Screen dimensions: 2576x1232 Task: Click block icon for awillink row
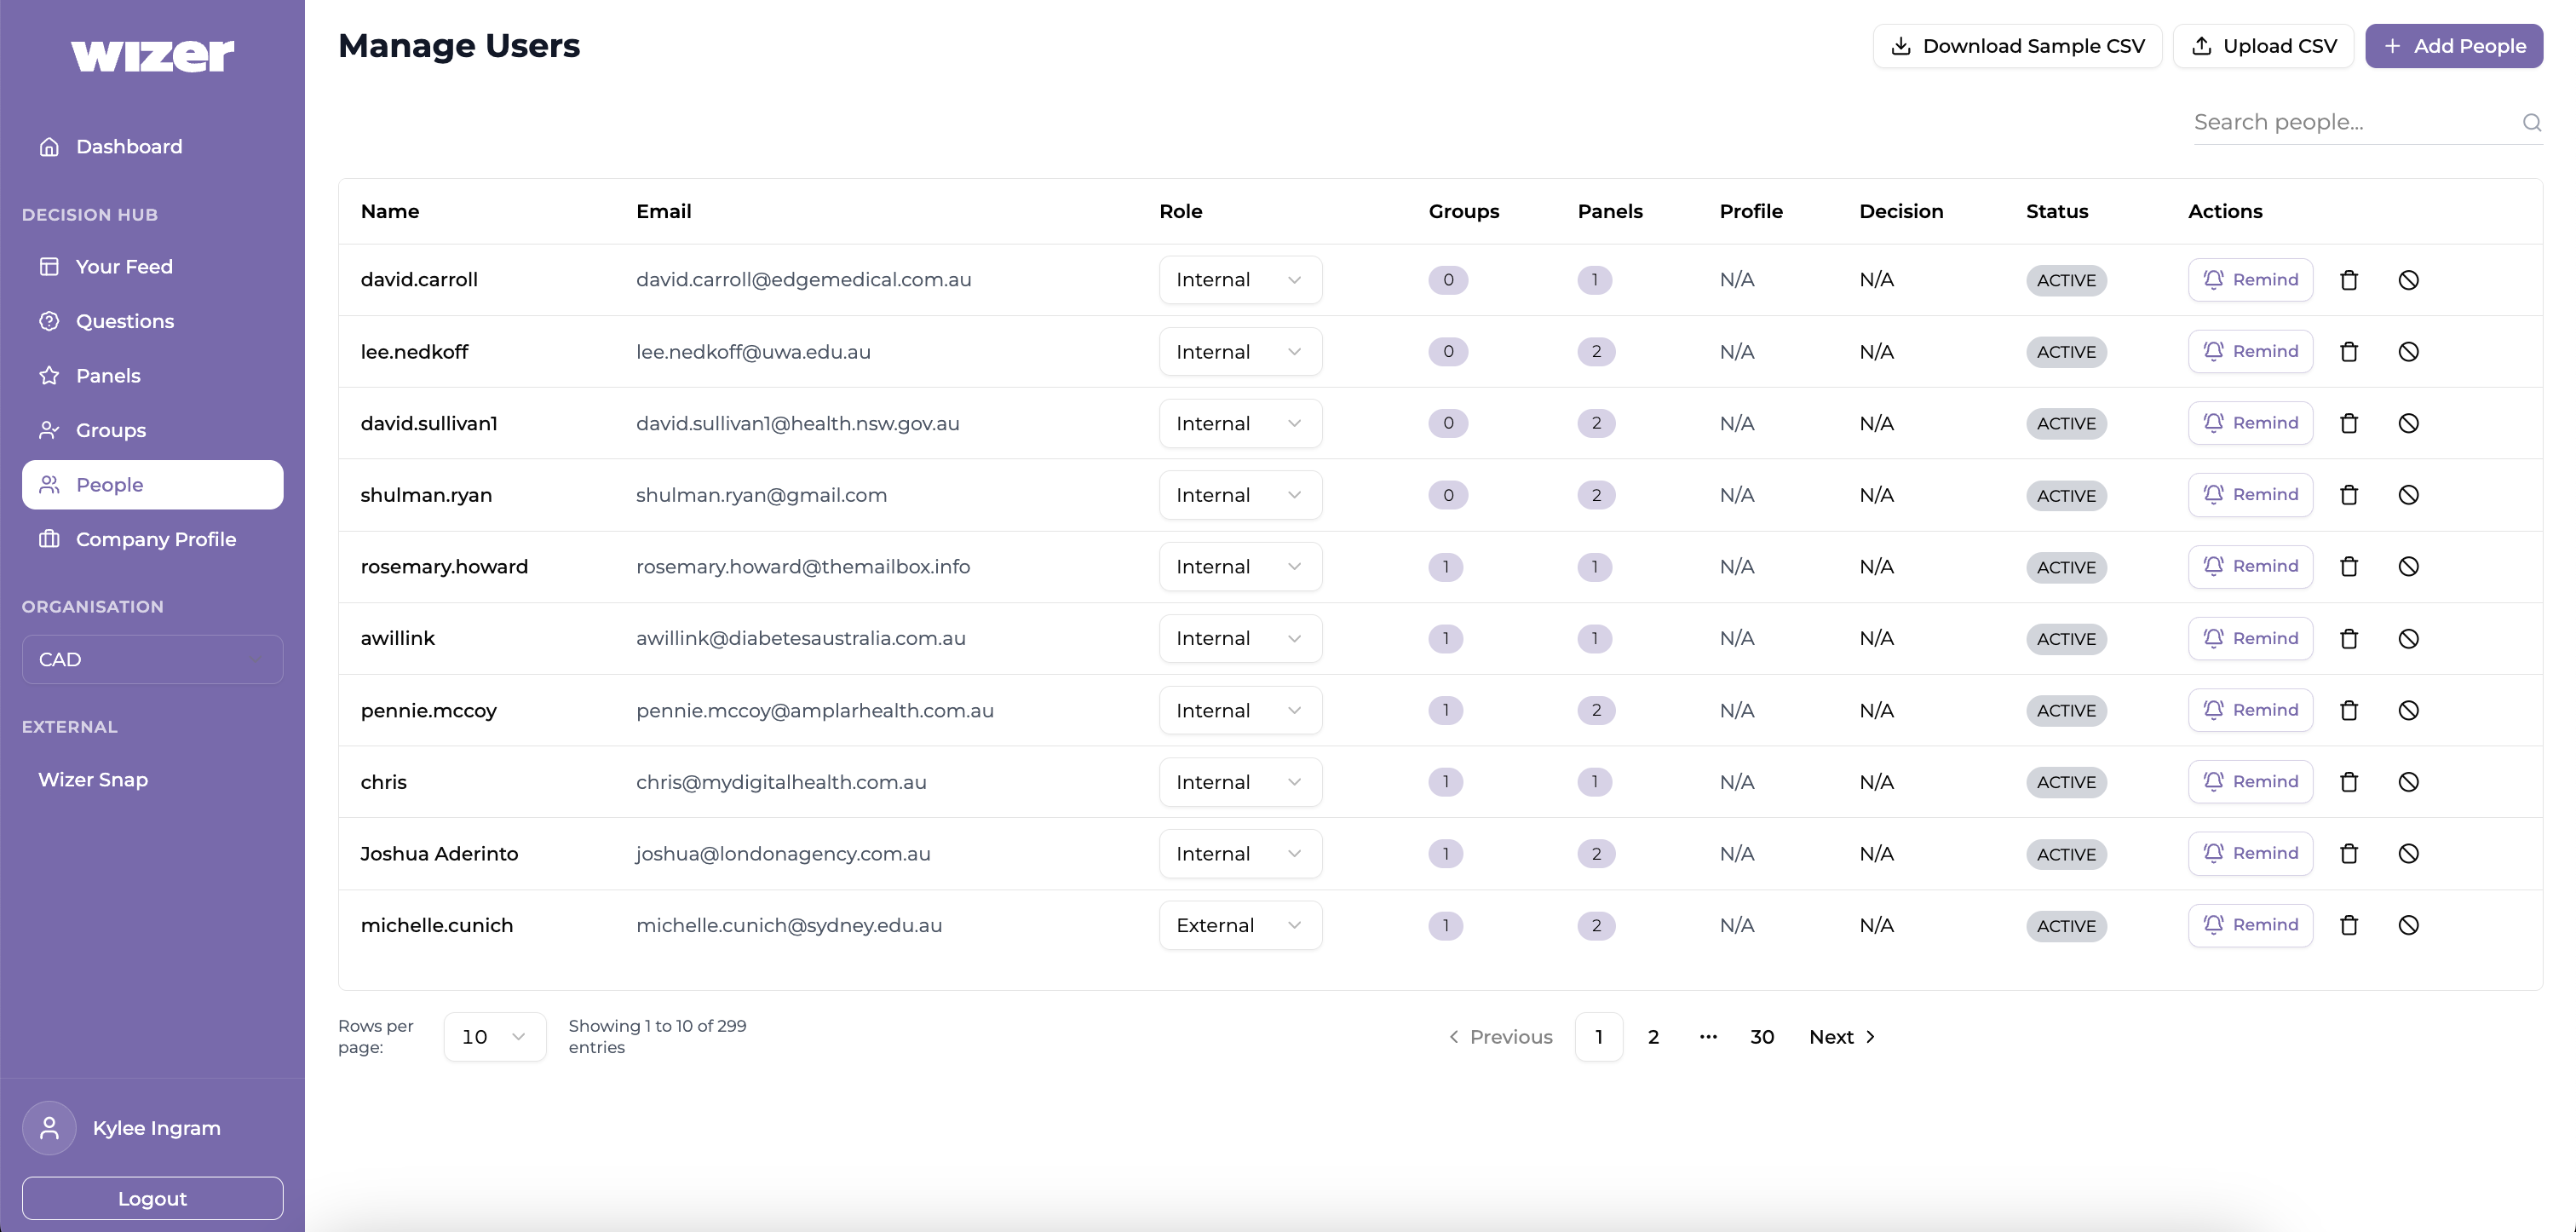click(x=2408, y=638)
